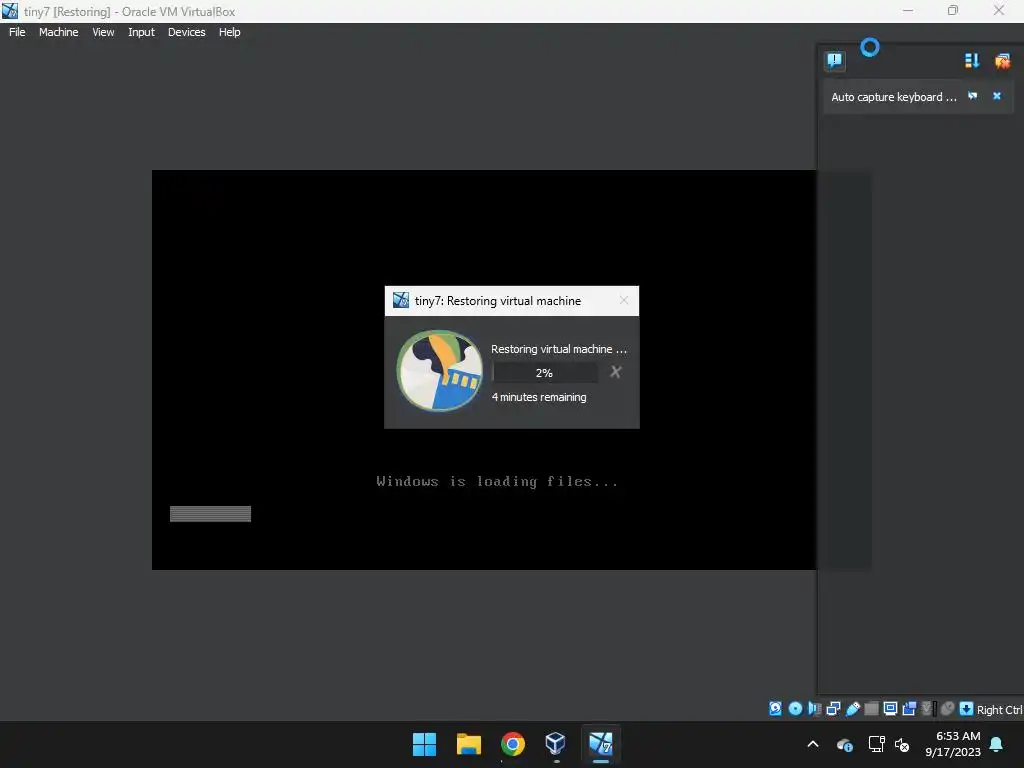Click the audio status icon
This screenshot has width=1024, height=768.
pos(814,709)
